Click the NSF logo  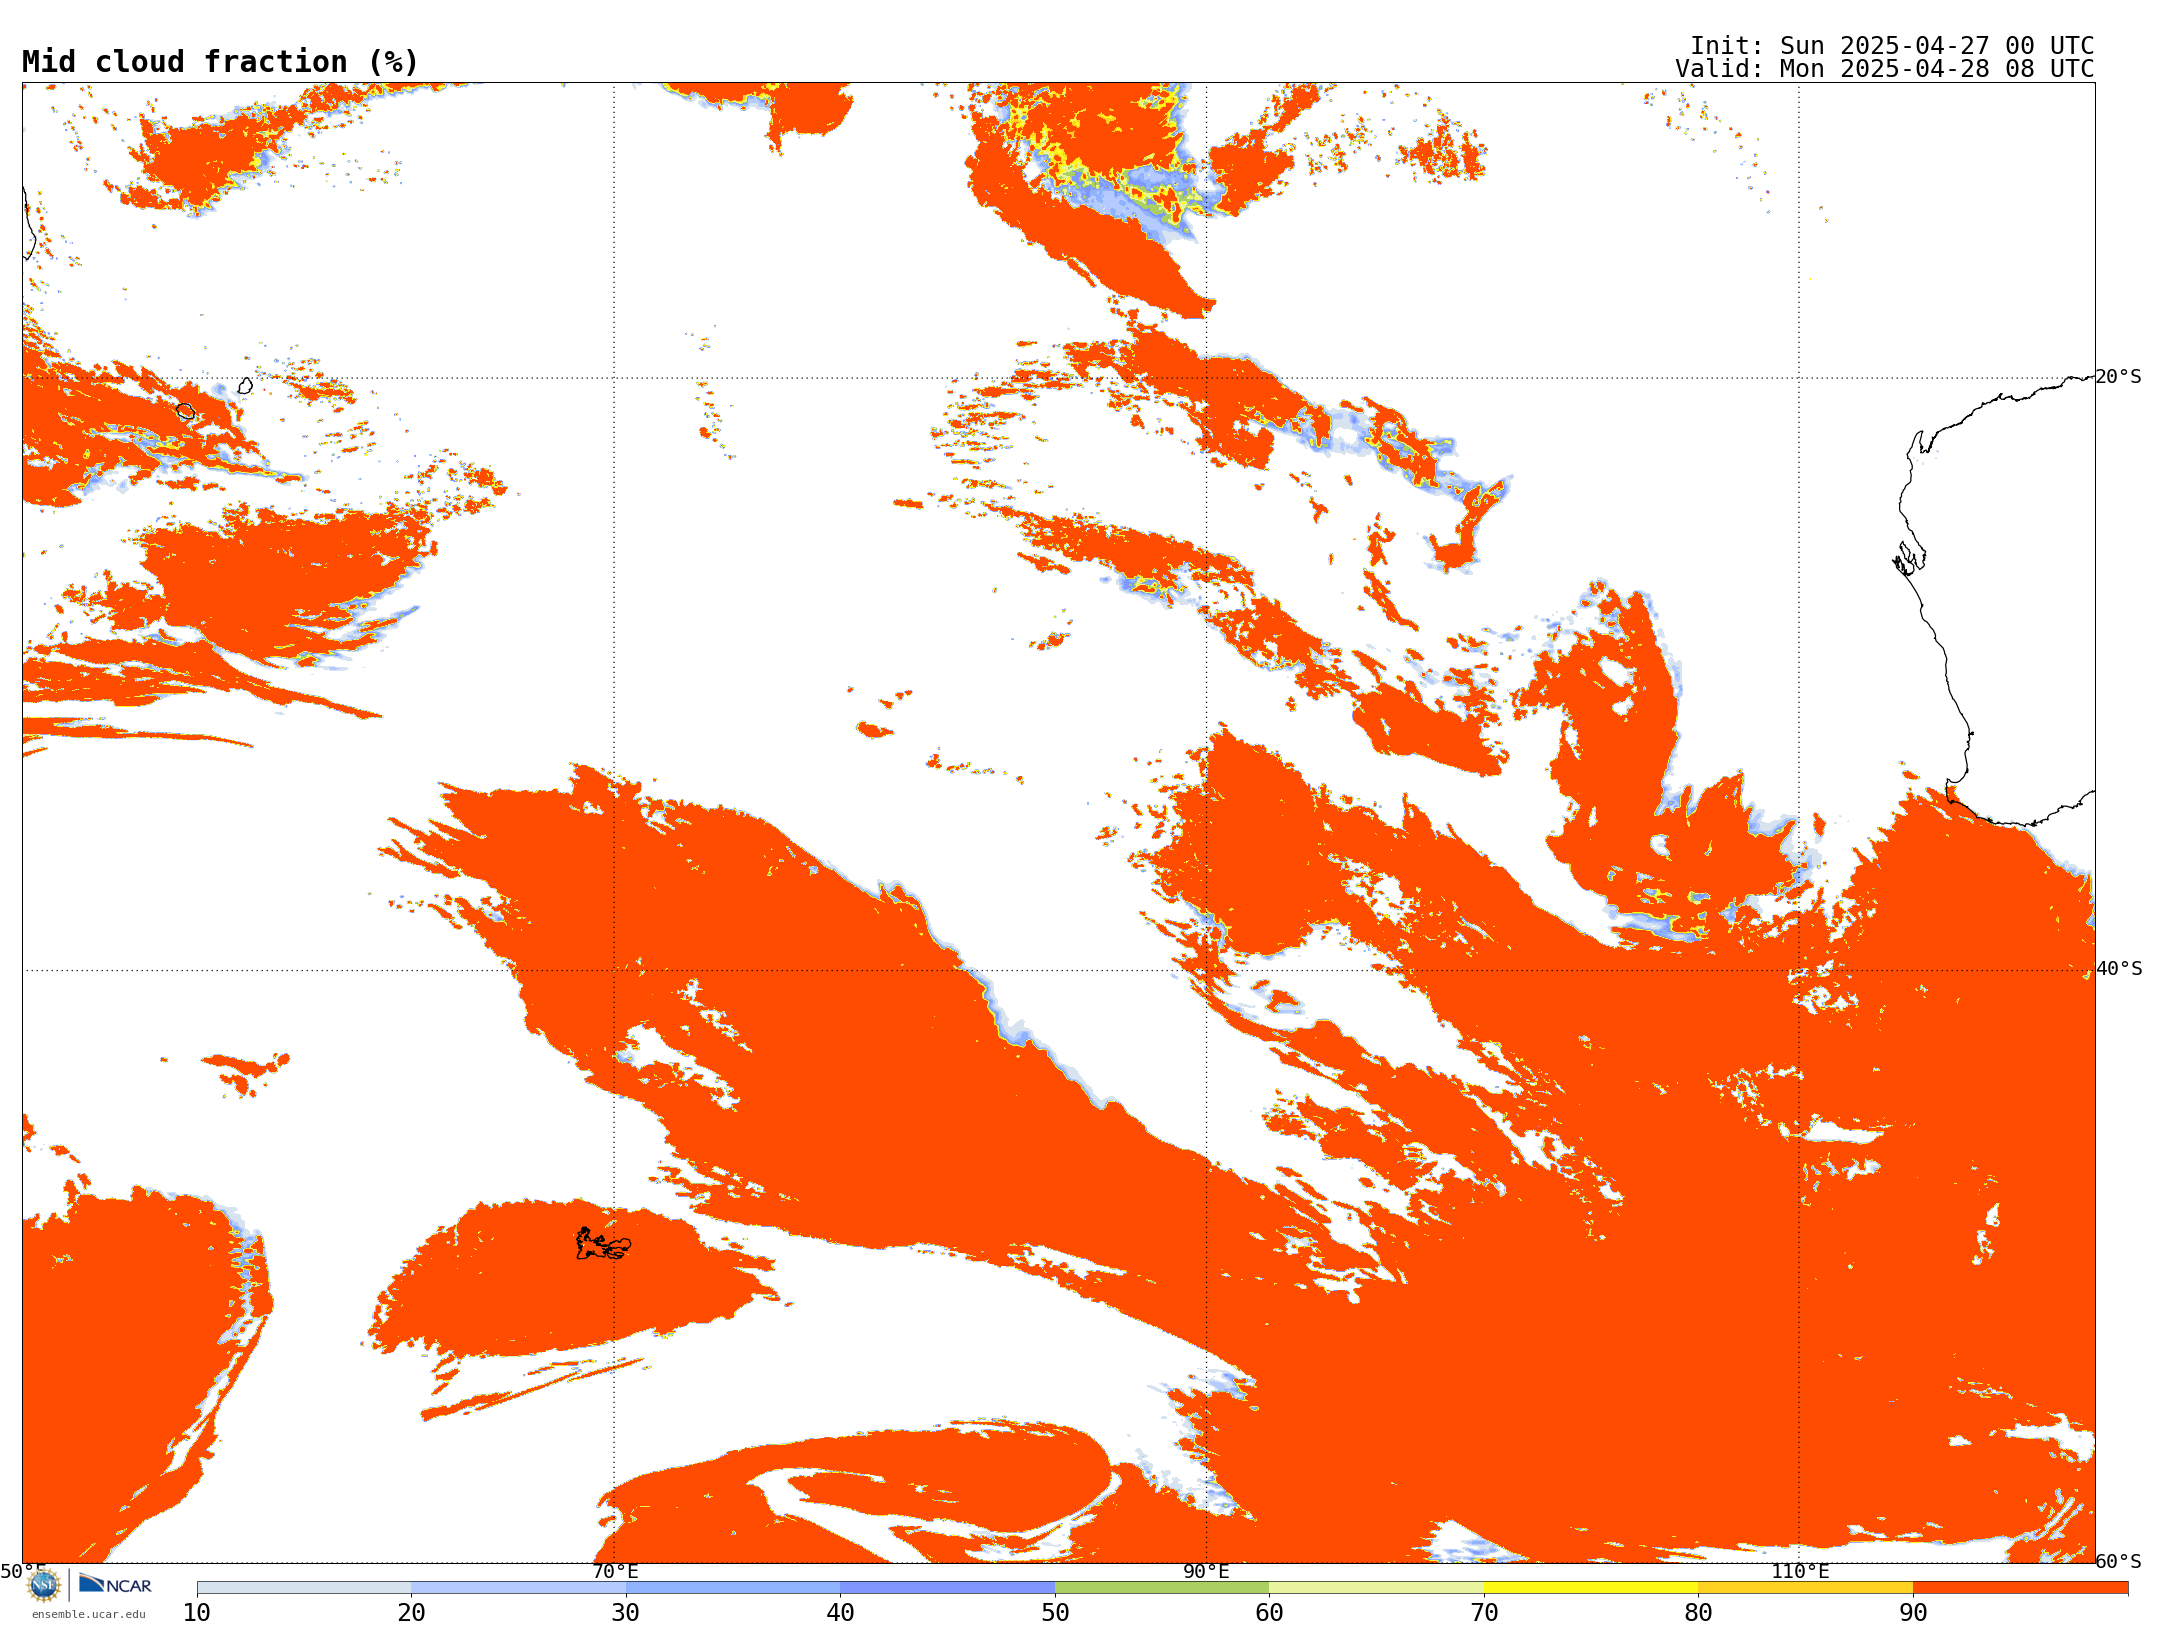point(44,1585)
